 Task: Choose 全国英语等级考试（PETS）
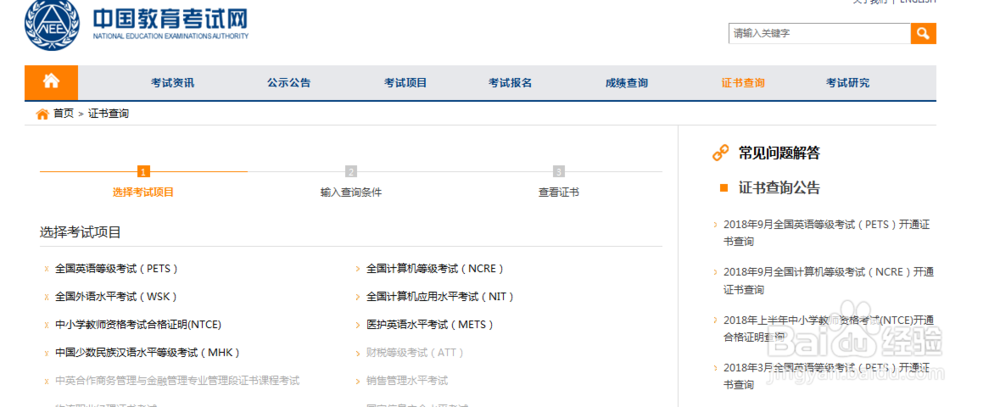click(117, 269)
